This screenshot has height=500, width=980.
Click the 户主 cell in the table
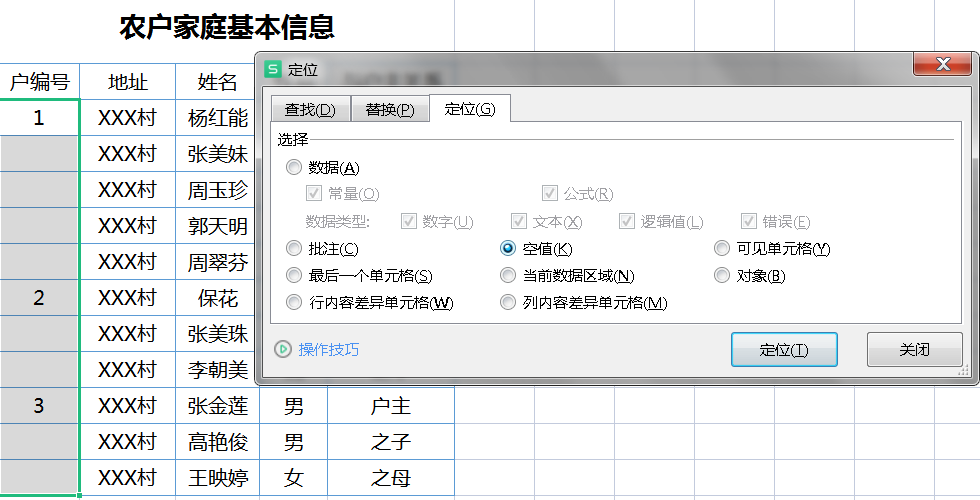[391, 406]
